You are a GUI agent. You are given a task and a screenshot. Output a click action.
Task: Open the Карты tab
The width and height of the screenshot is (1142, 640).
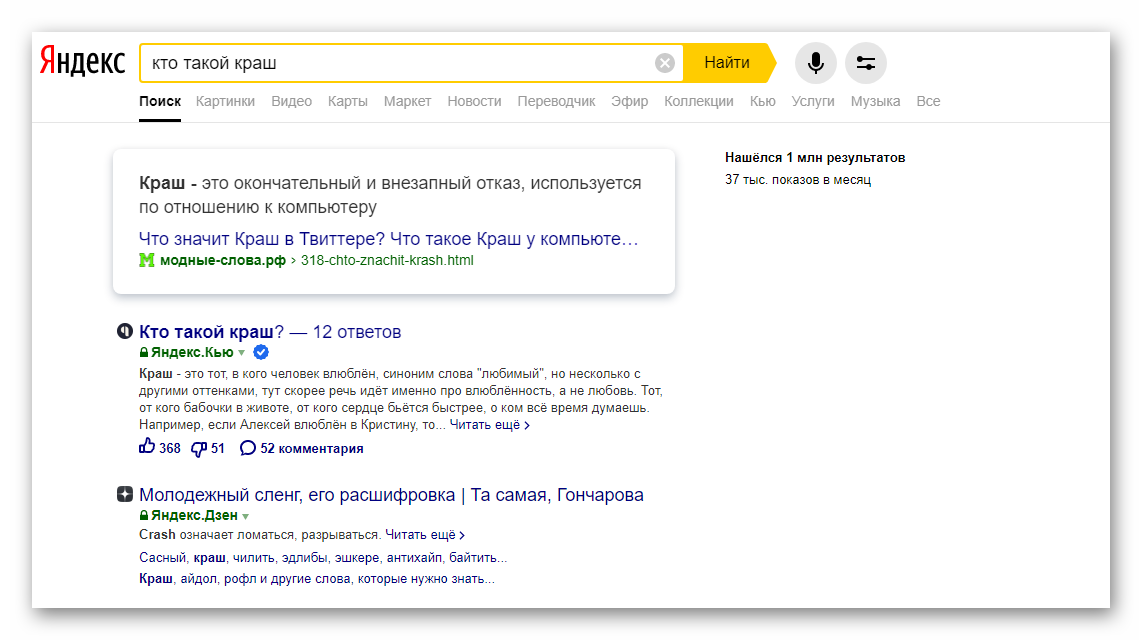click(x=347, y=101)
